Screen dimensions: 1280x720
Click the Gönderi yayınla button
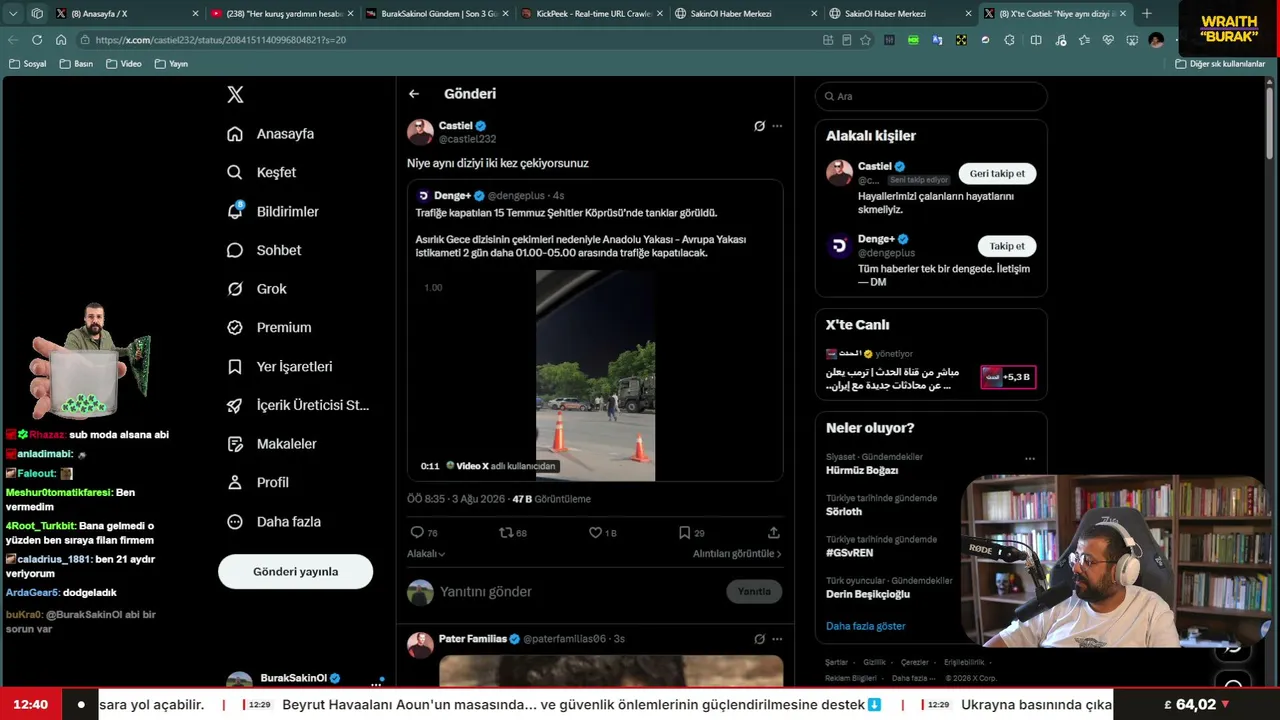click(x=295, y=572)
